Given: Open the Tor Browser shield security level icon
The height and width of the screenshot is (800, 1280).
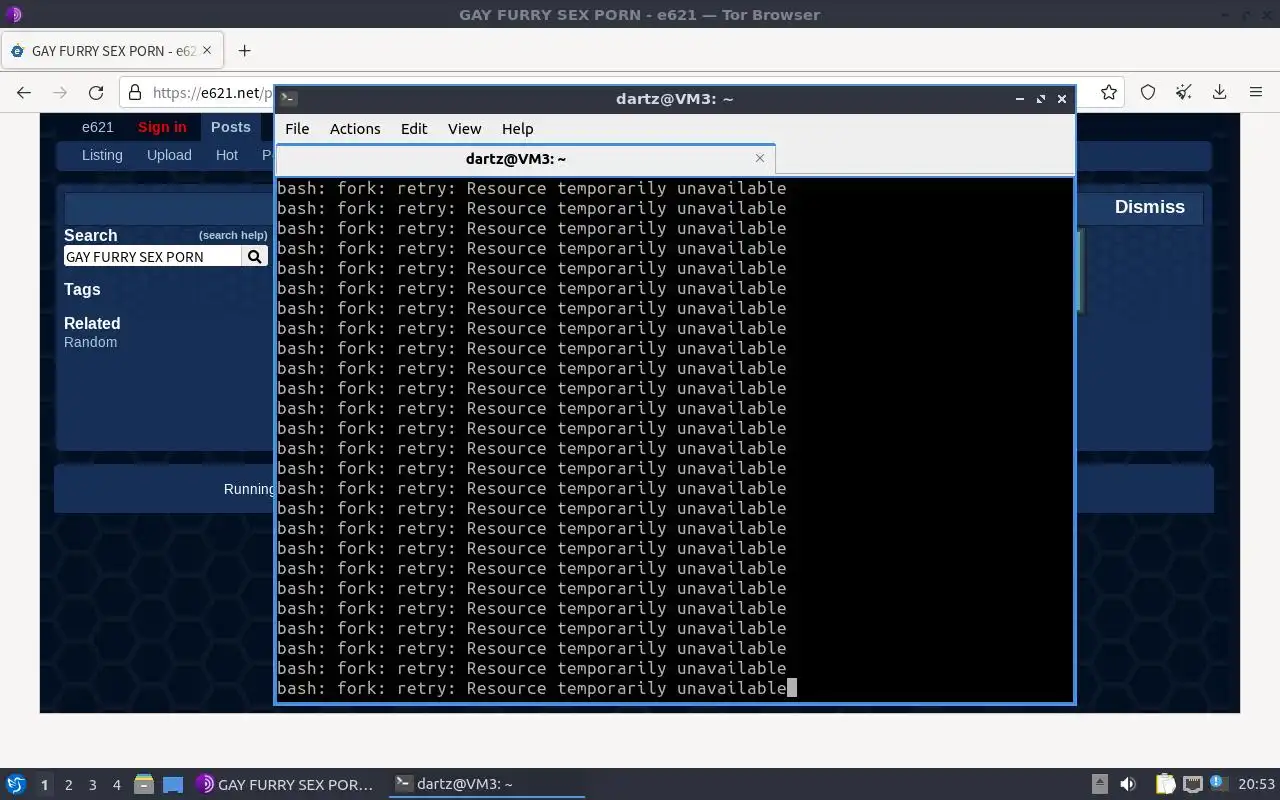Looking at the screenshot, I should (1148, 92).
